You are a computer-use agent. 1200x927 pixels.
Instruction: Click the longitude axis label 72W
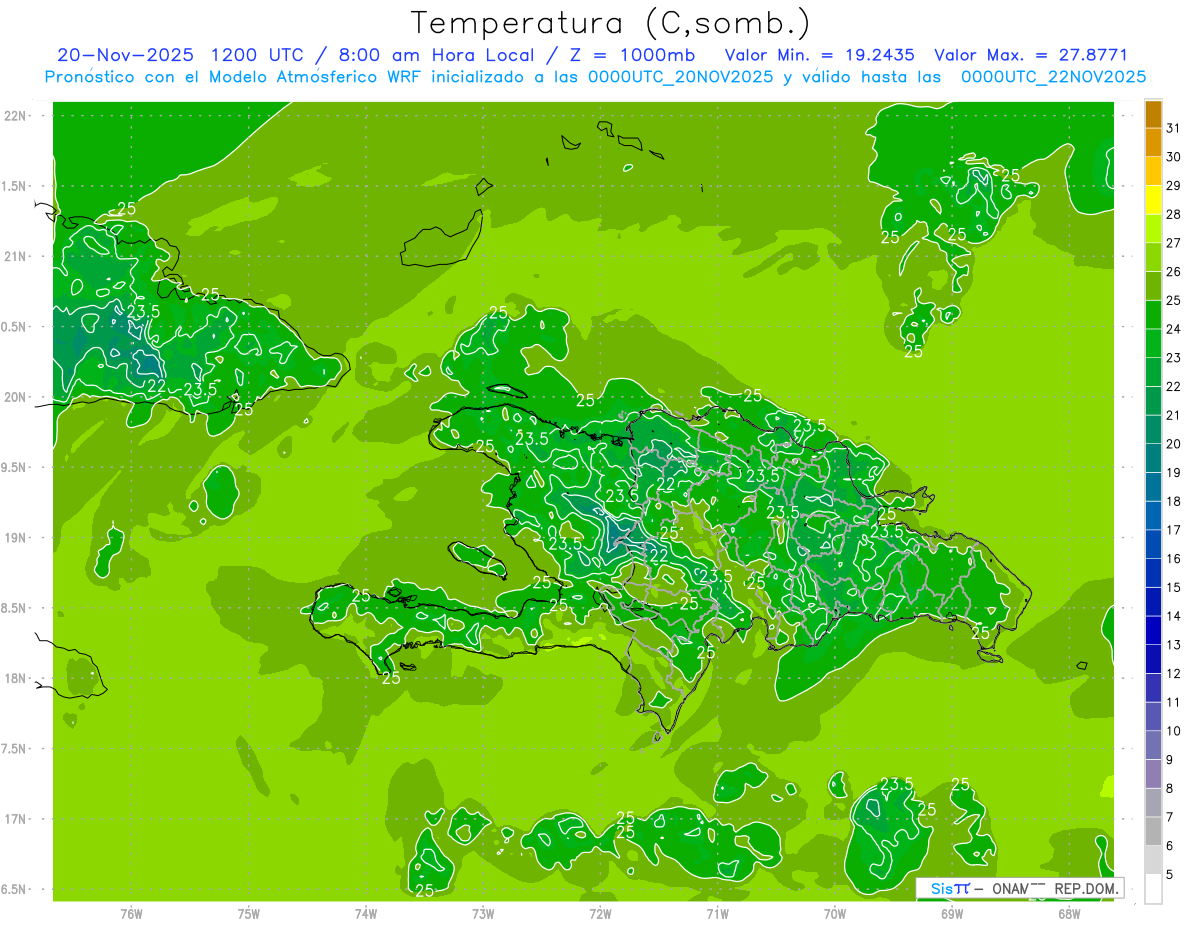600,914
